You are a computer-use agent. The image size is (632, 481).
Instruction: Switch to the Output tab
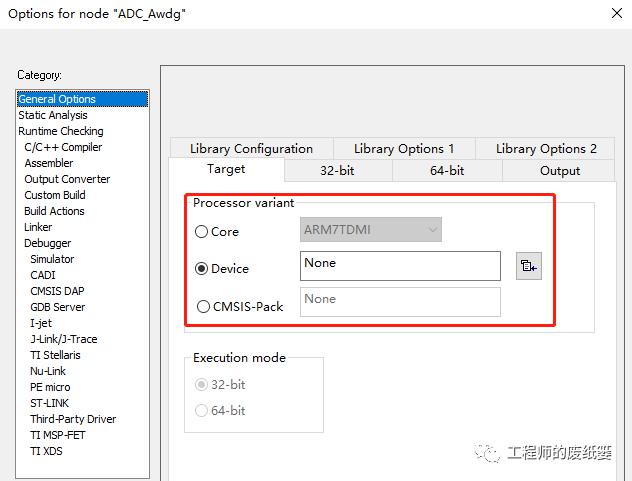(560, 171)
